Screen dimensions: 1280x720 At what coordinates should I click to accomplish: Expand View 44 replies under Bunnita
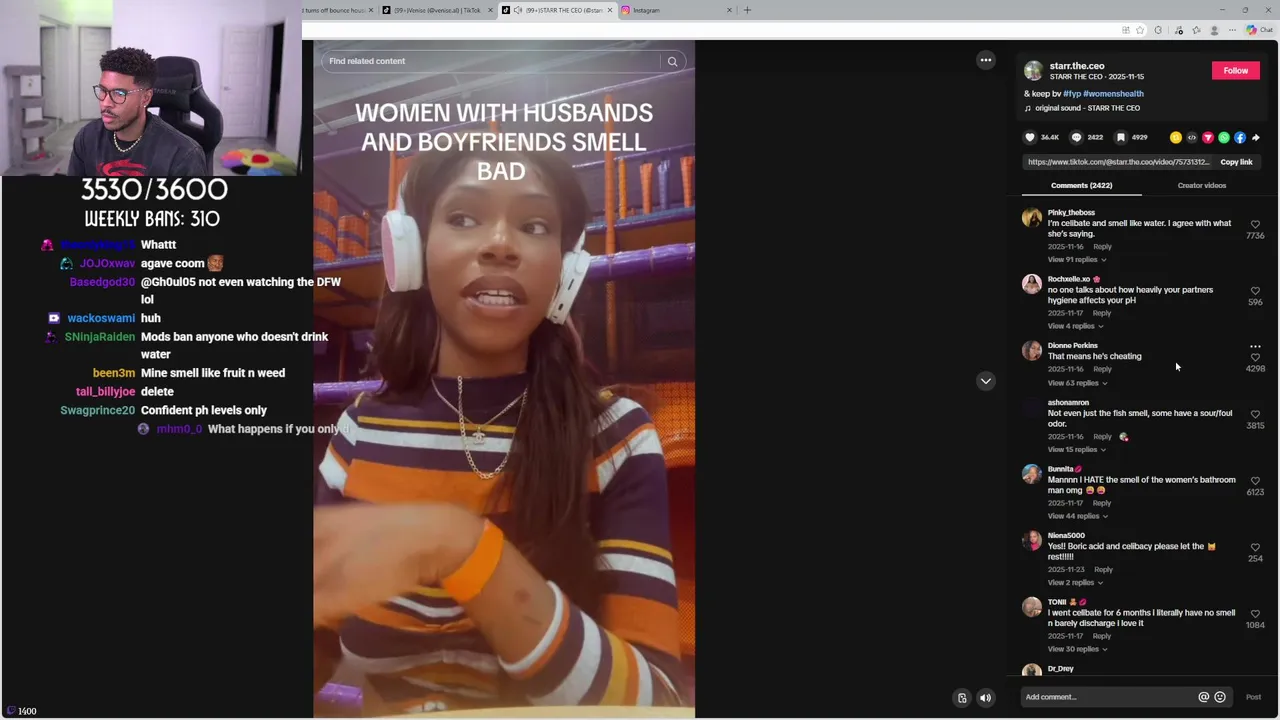pyautogui.click(x=1077, y=516)
